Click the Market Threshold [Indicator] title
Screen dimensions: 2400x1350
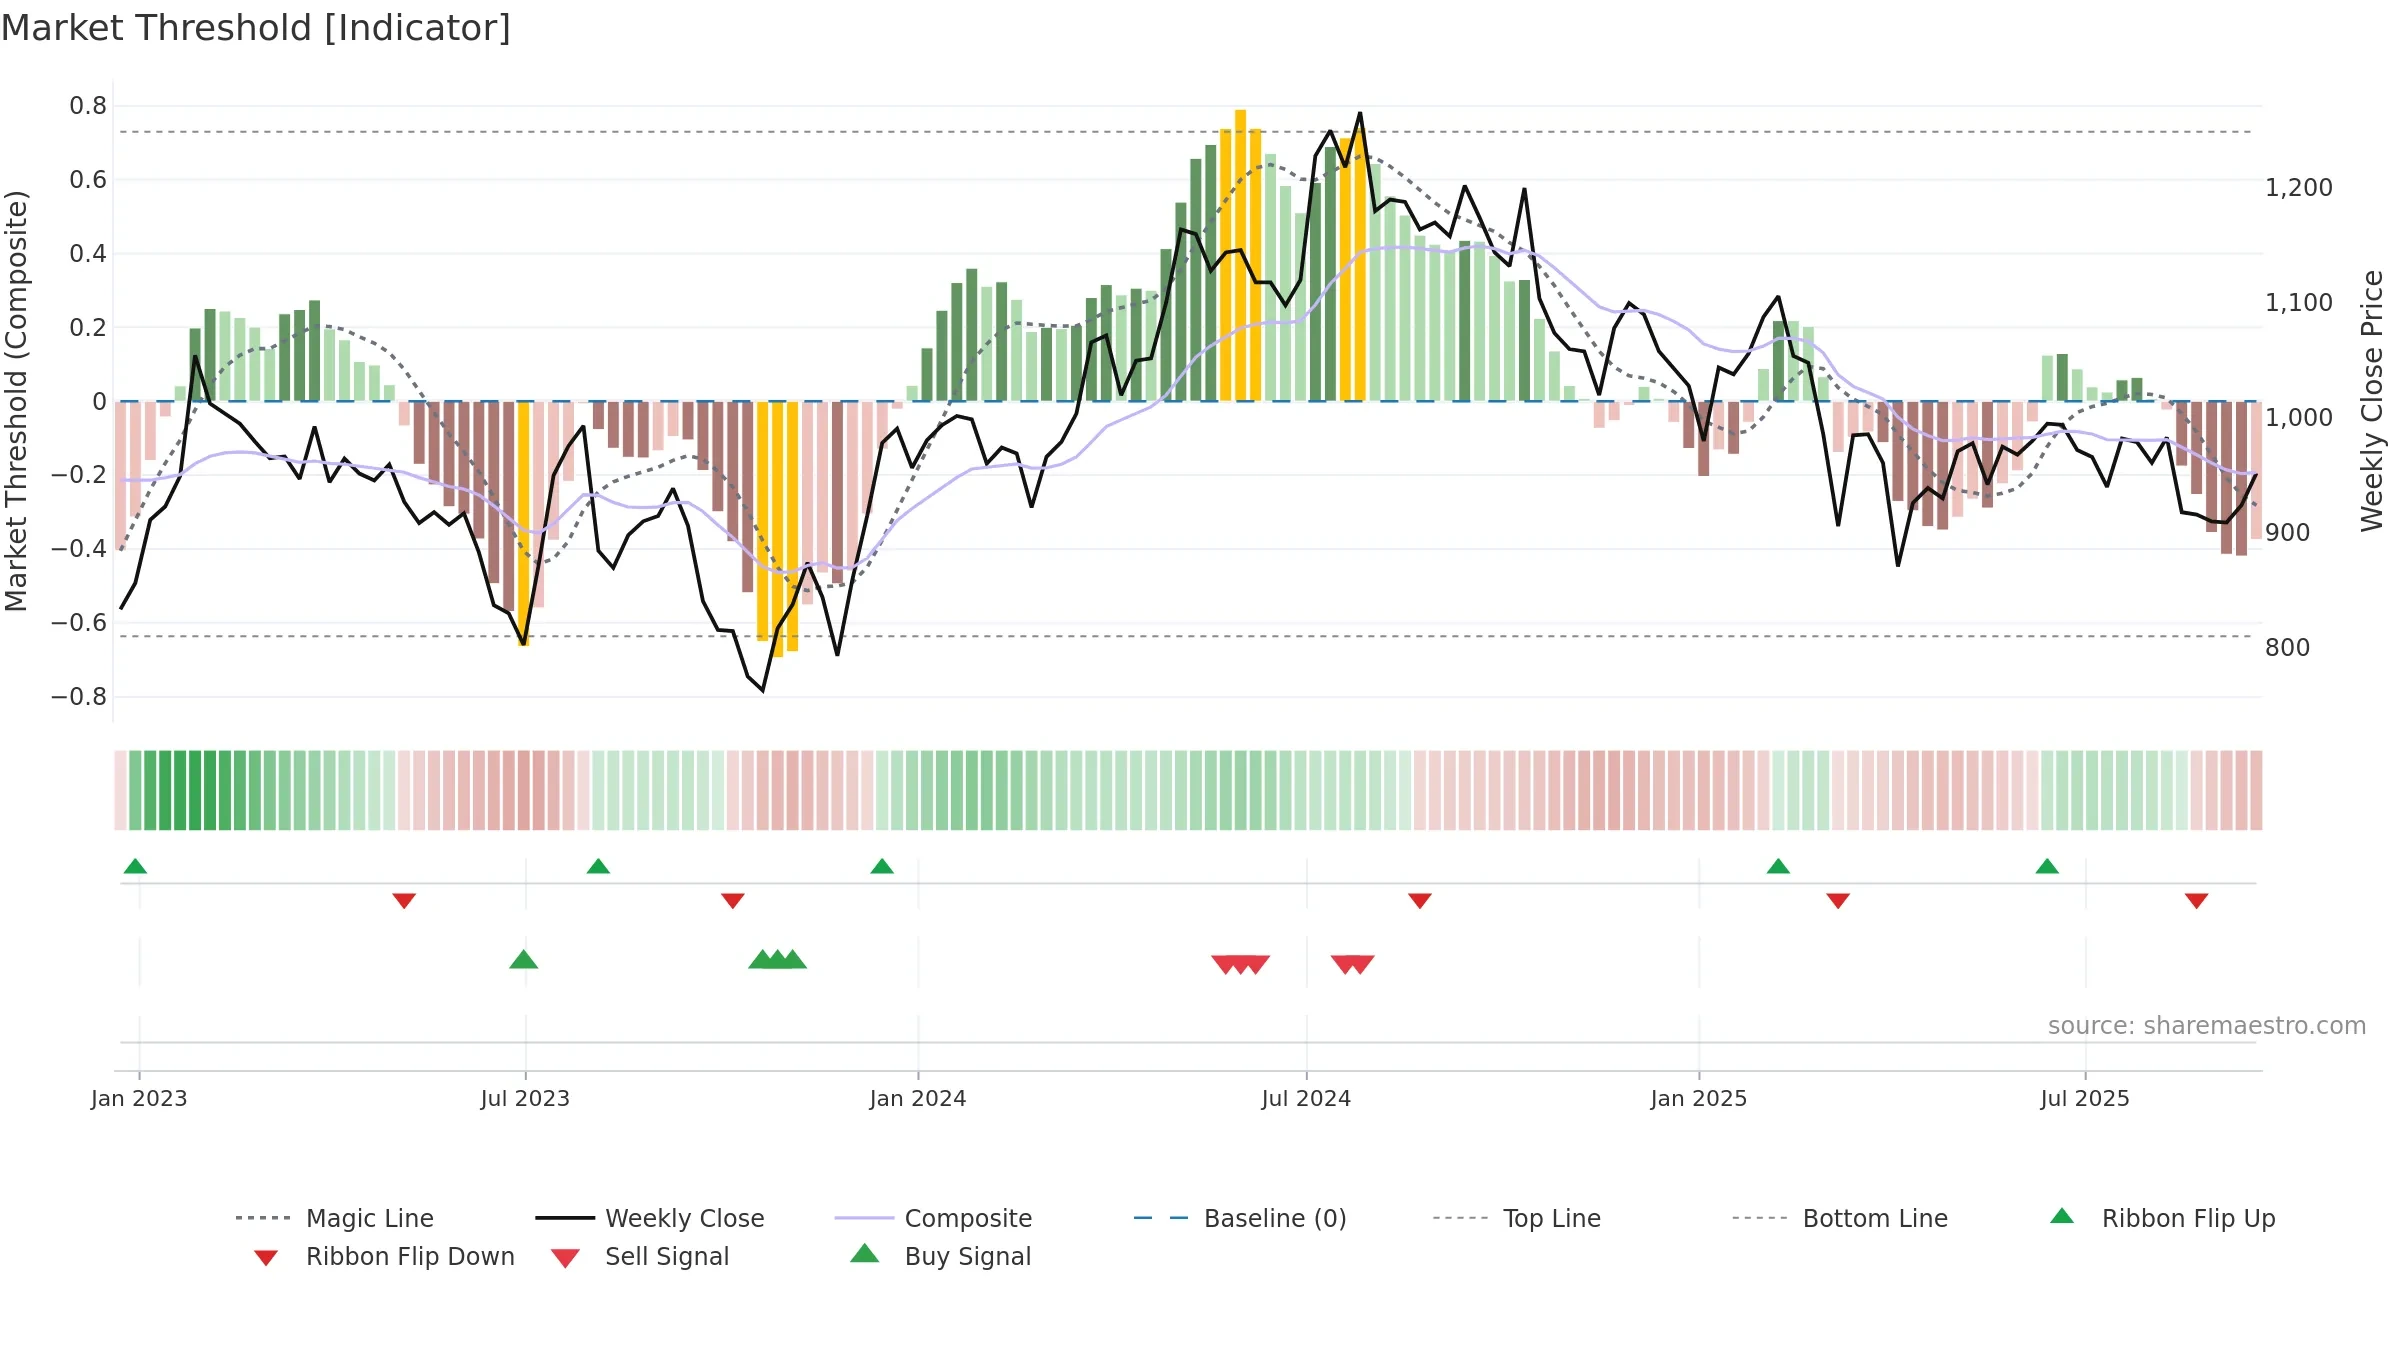point(256,28)
